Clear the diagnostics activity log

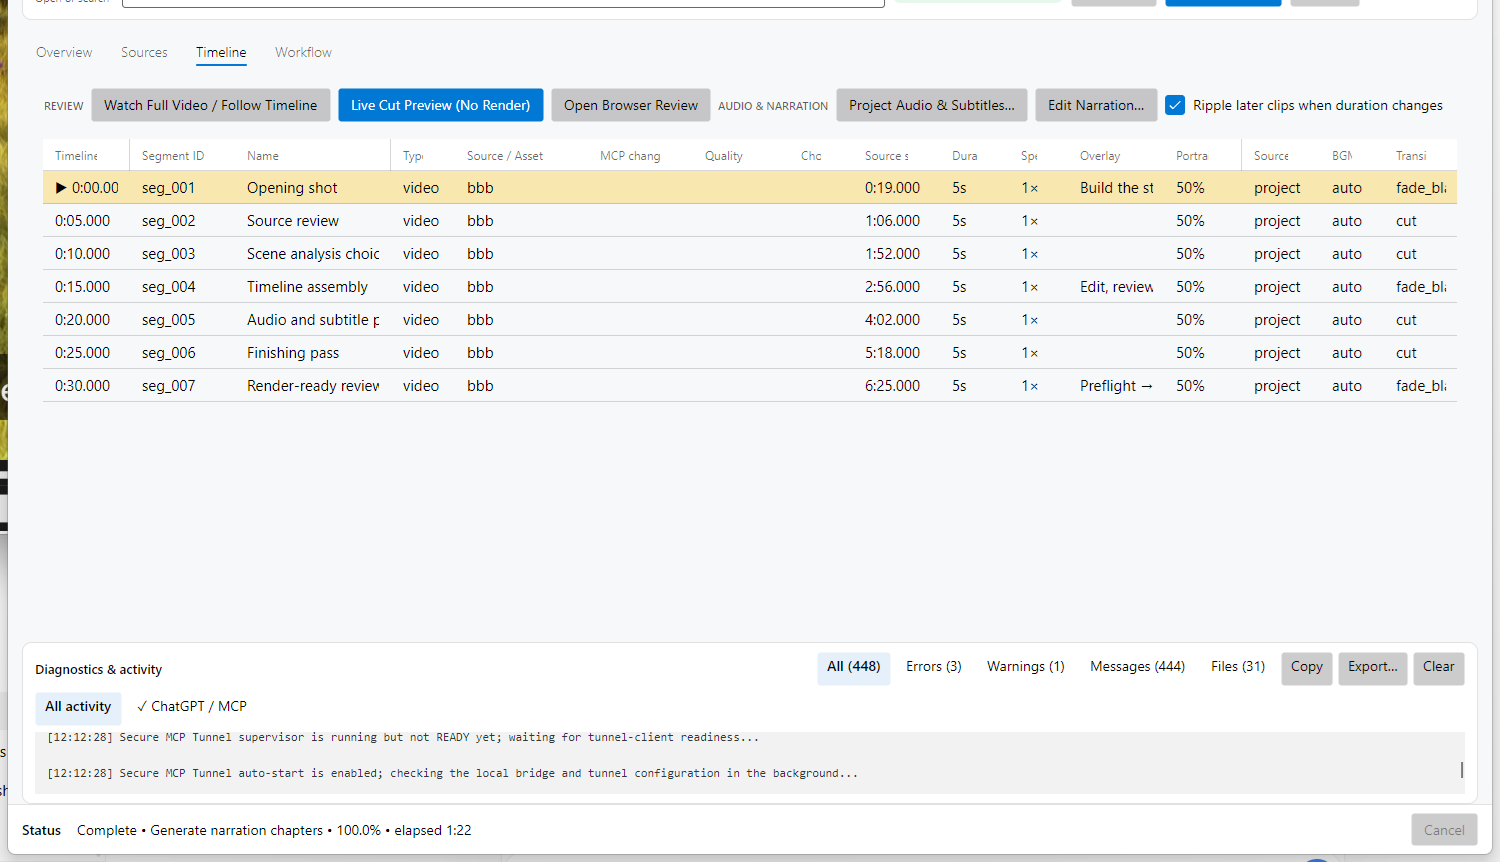pos(1438,667)
